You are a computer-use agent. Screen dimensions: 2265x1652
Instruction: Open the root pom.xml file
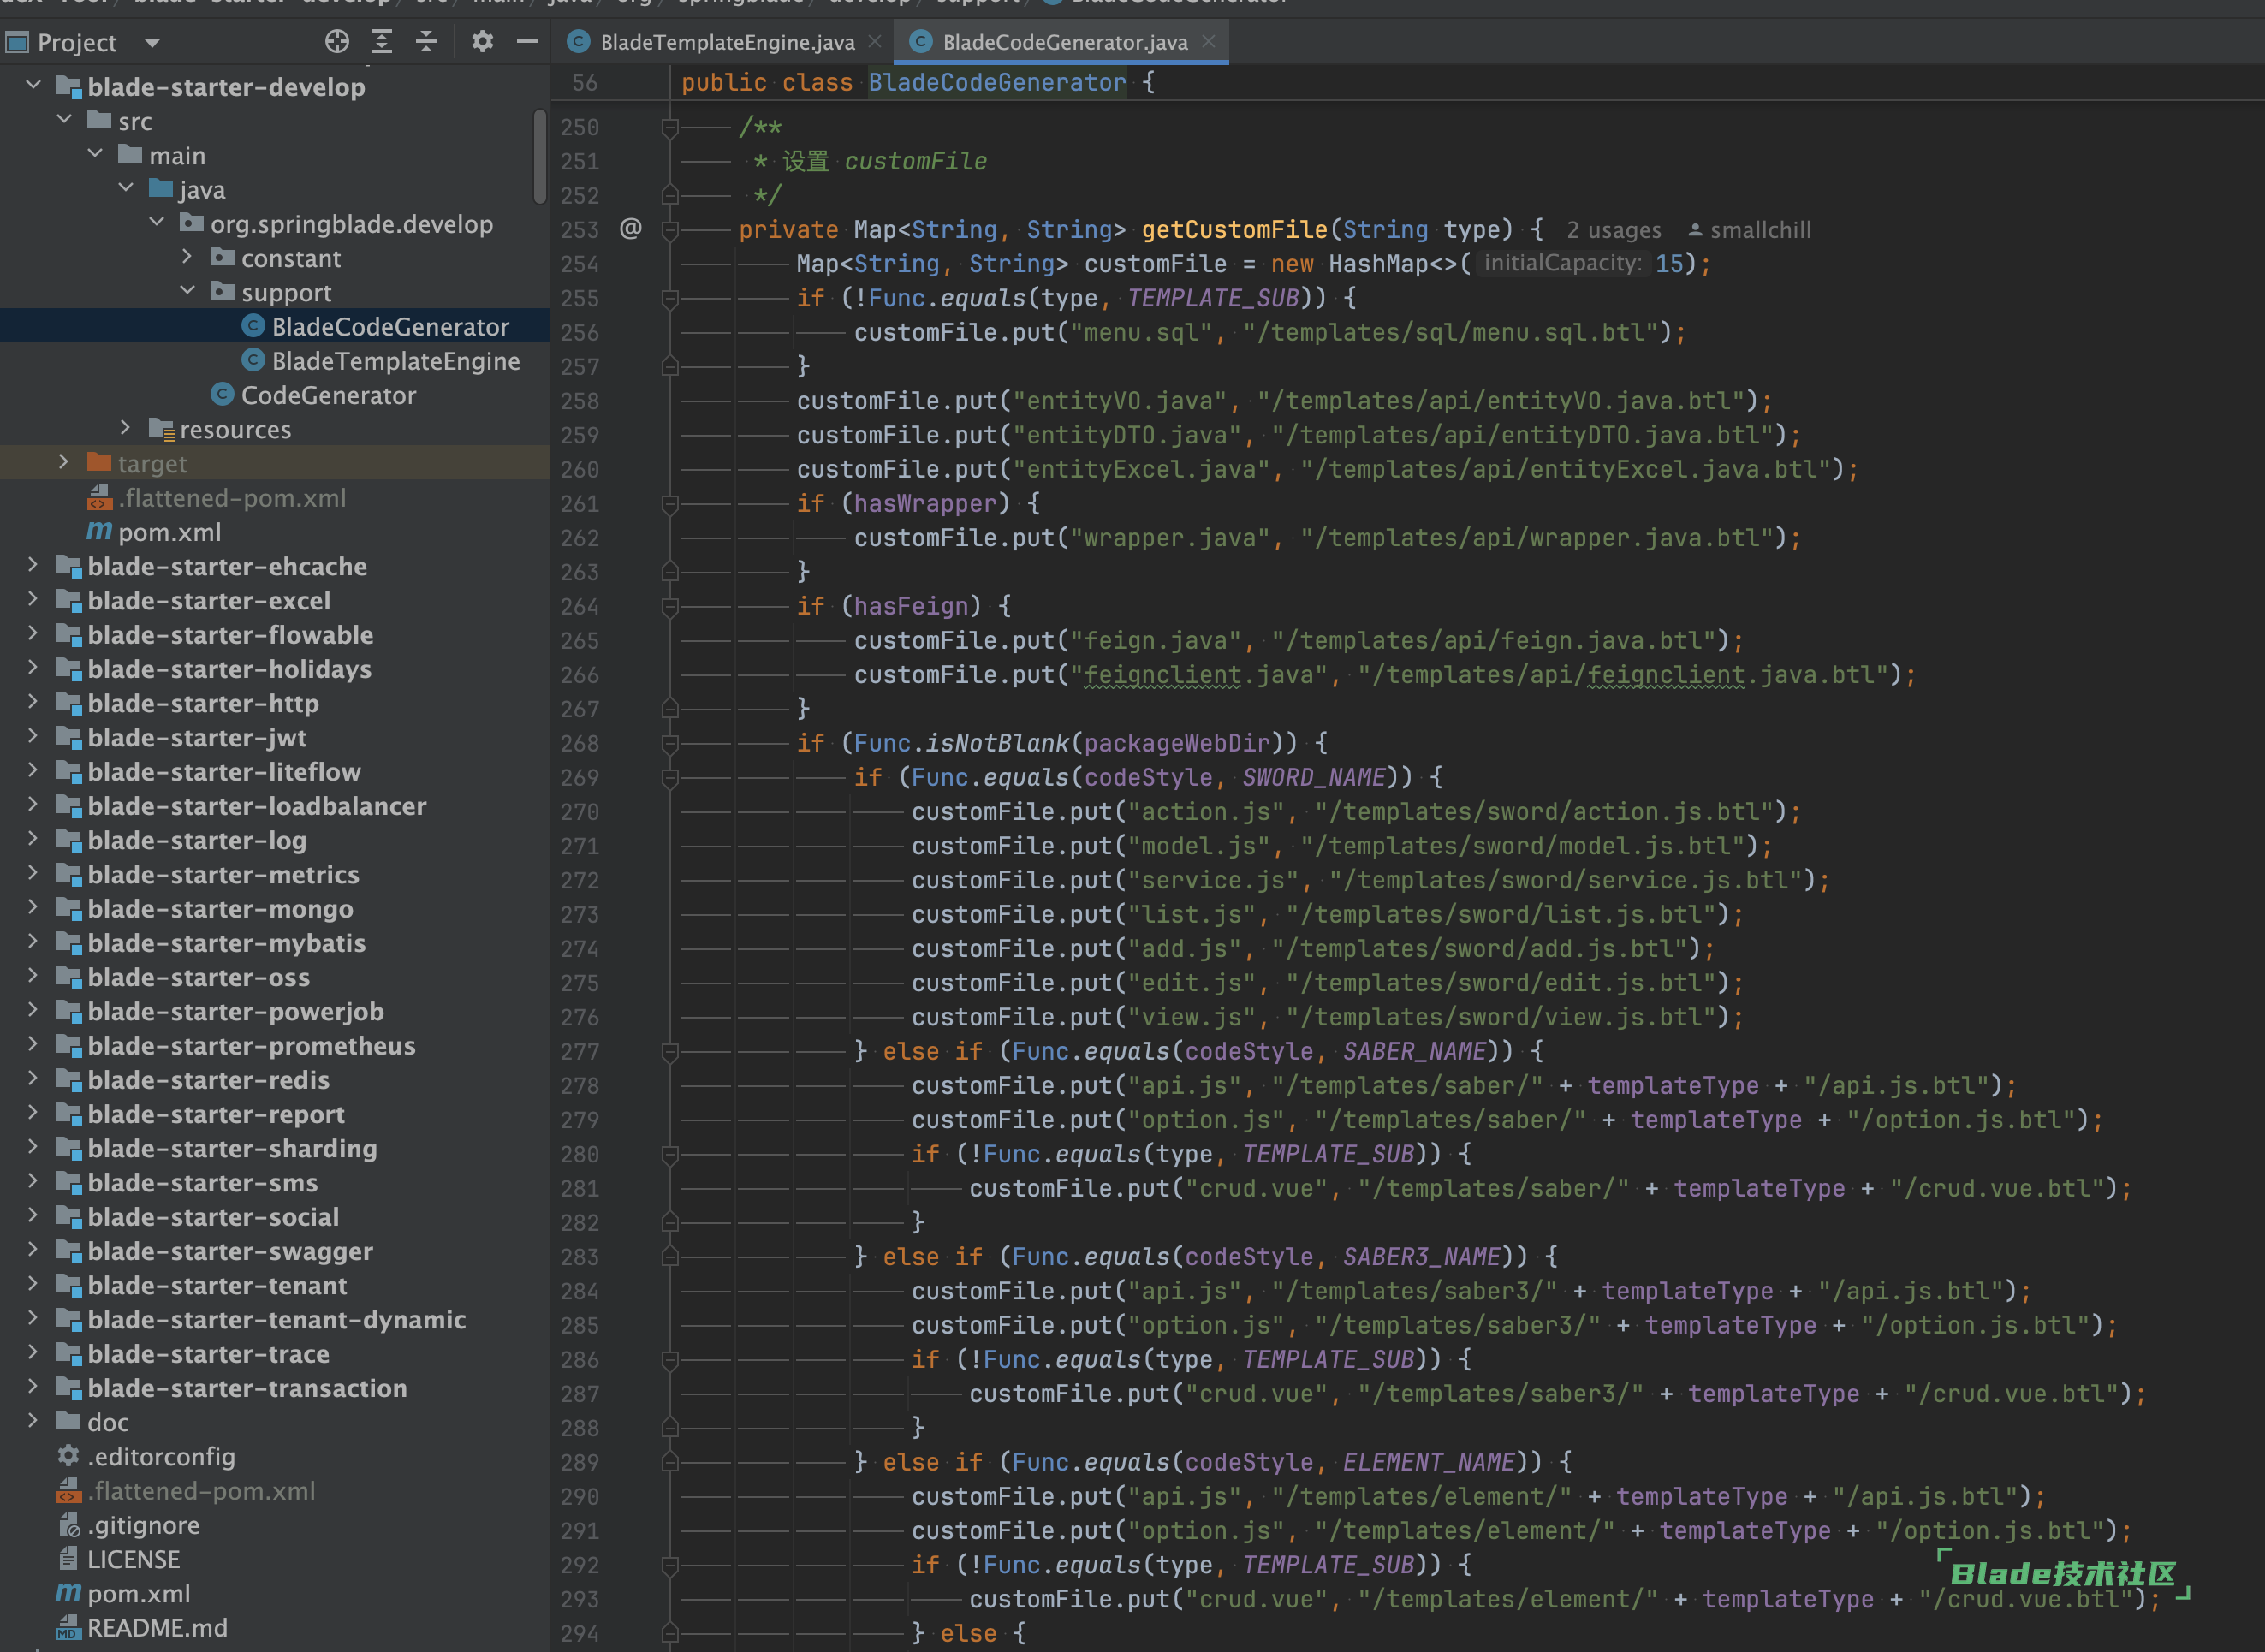coord(138,1593)
